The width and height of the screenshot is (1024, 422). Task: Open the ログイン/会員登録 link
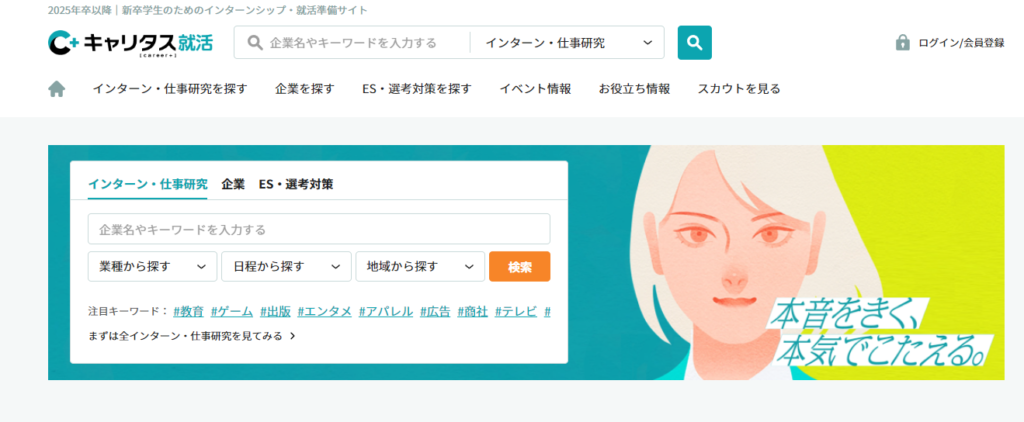point(961,43)
